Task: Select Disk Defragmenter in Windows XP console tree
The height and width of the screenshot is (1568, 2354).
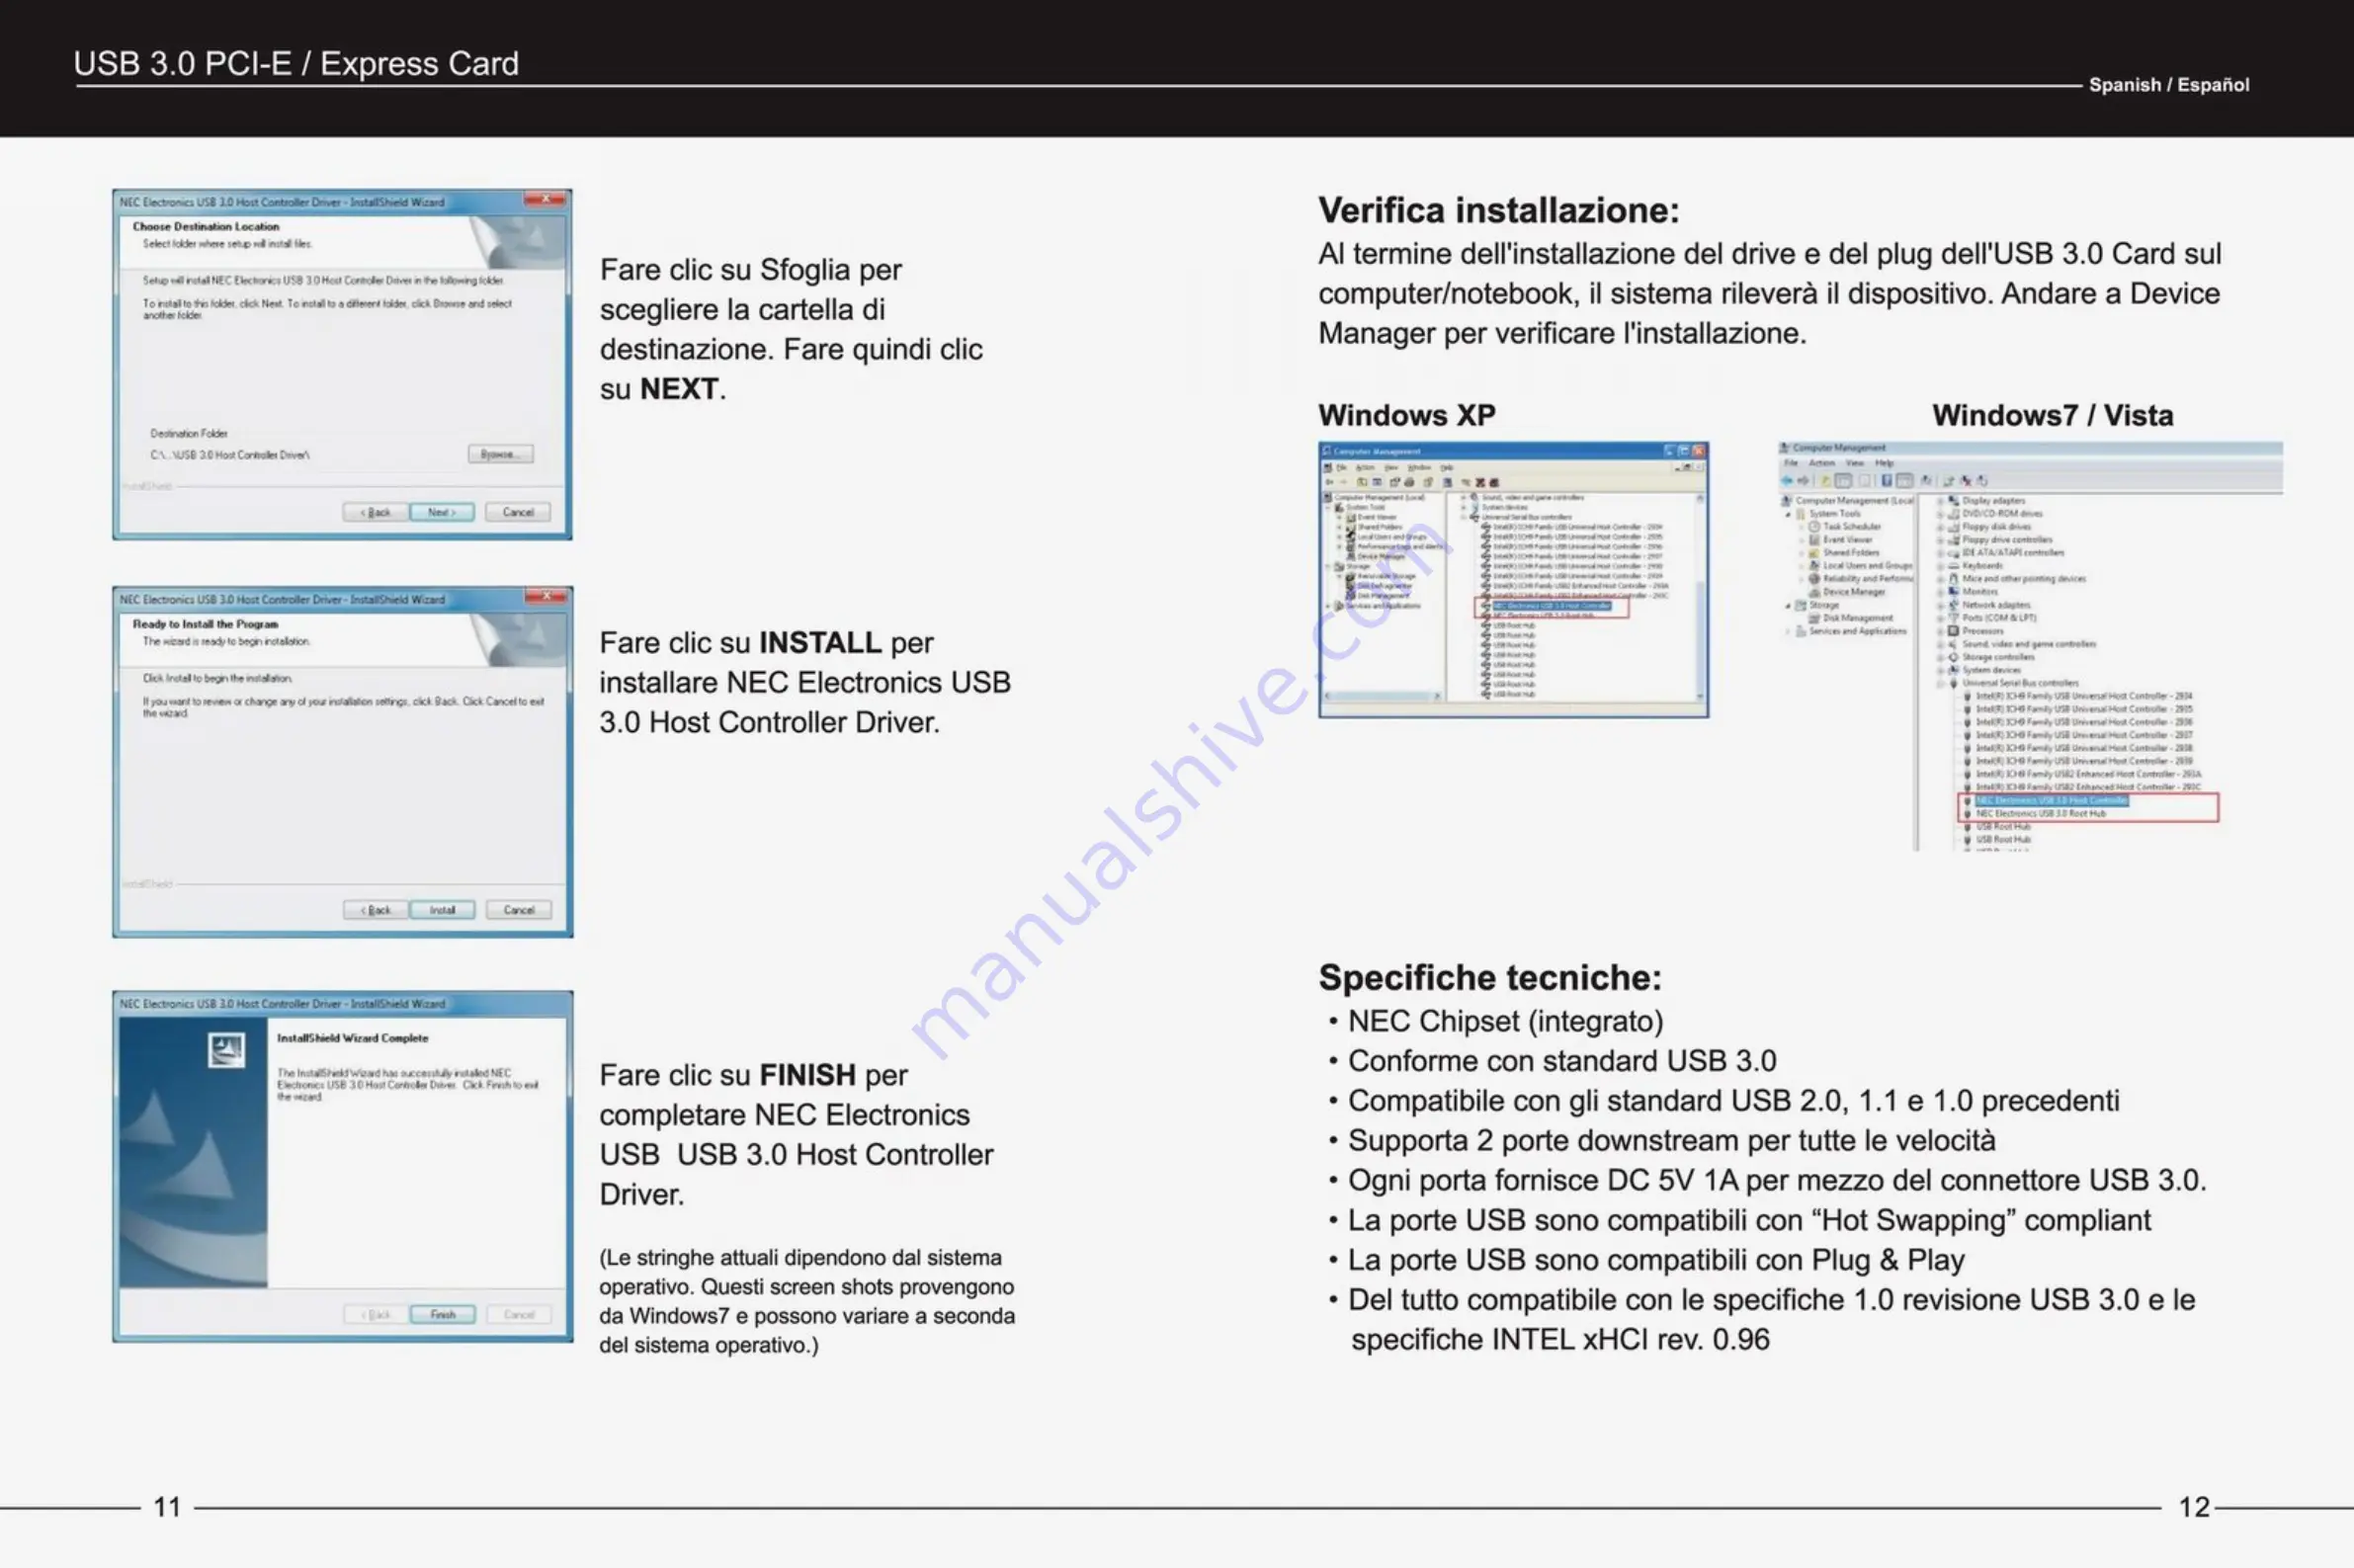Action: click(1385, 586)
